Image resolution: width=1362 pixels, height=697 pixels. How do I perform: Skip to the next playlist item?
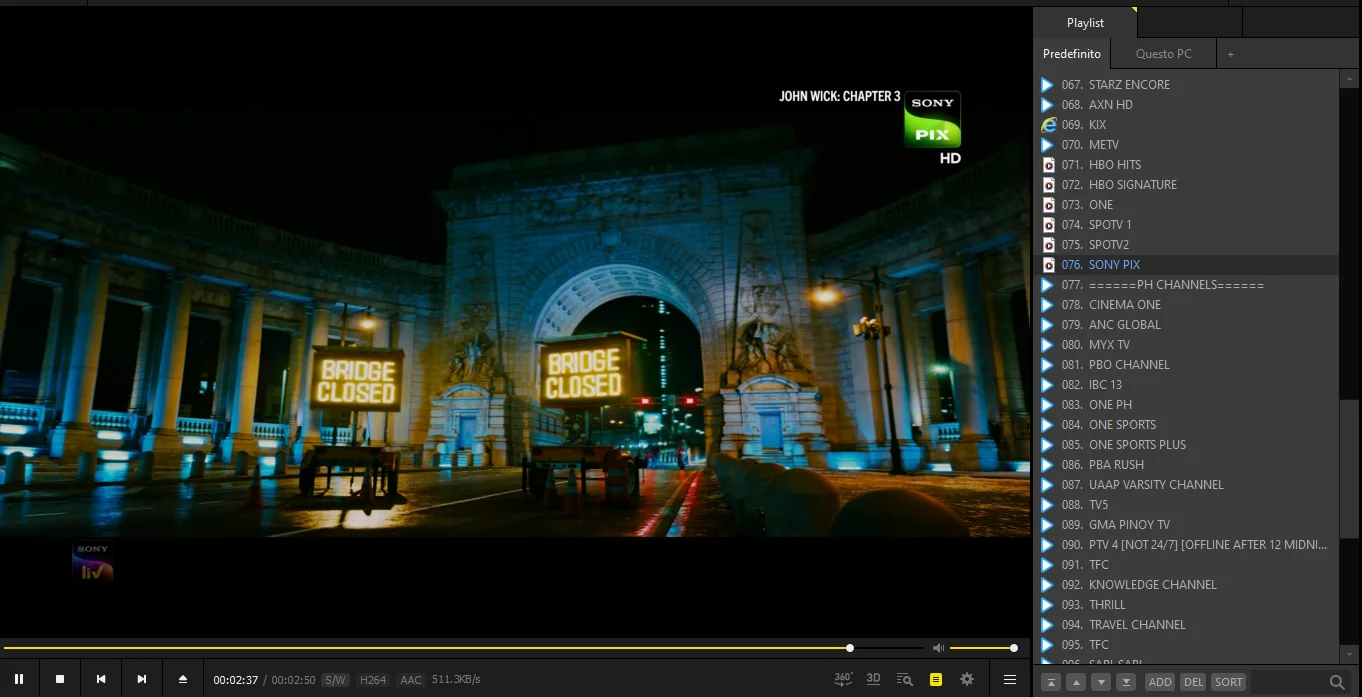[142, 679]
